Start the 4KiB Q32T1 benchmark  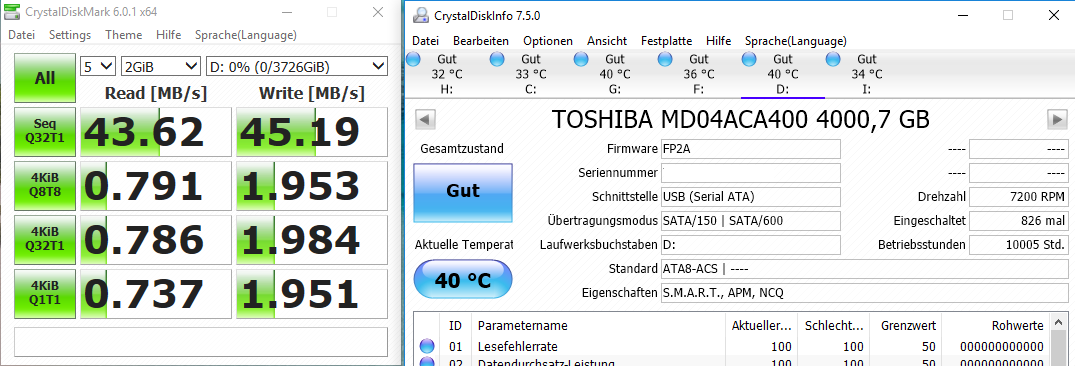point(45,240)
